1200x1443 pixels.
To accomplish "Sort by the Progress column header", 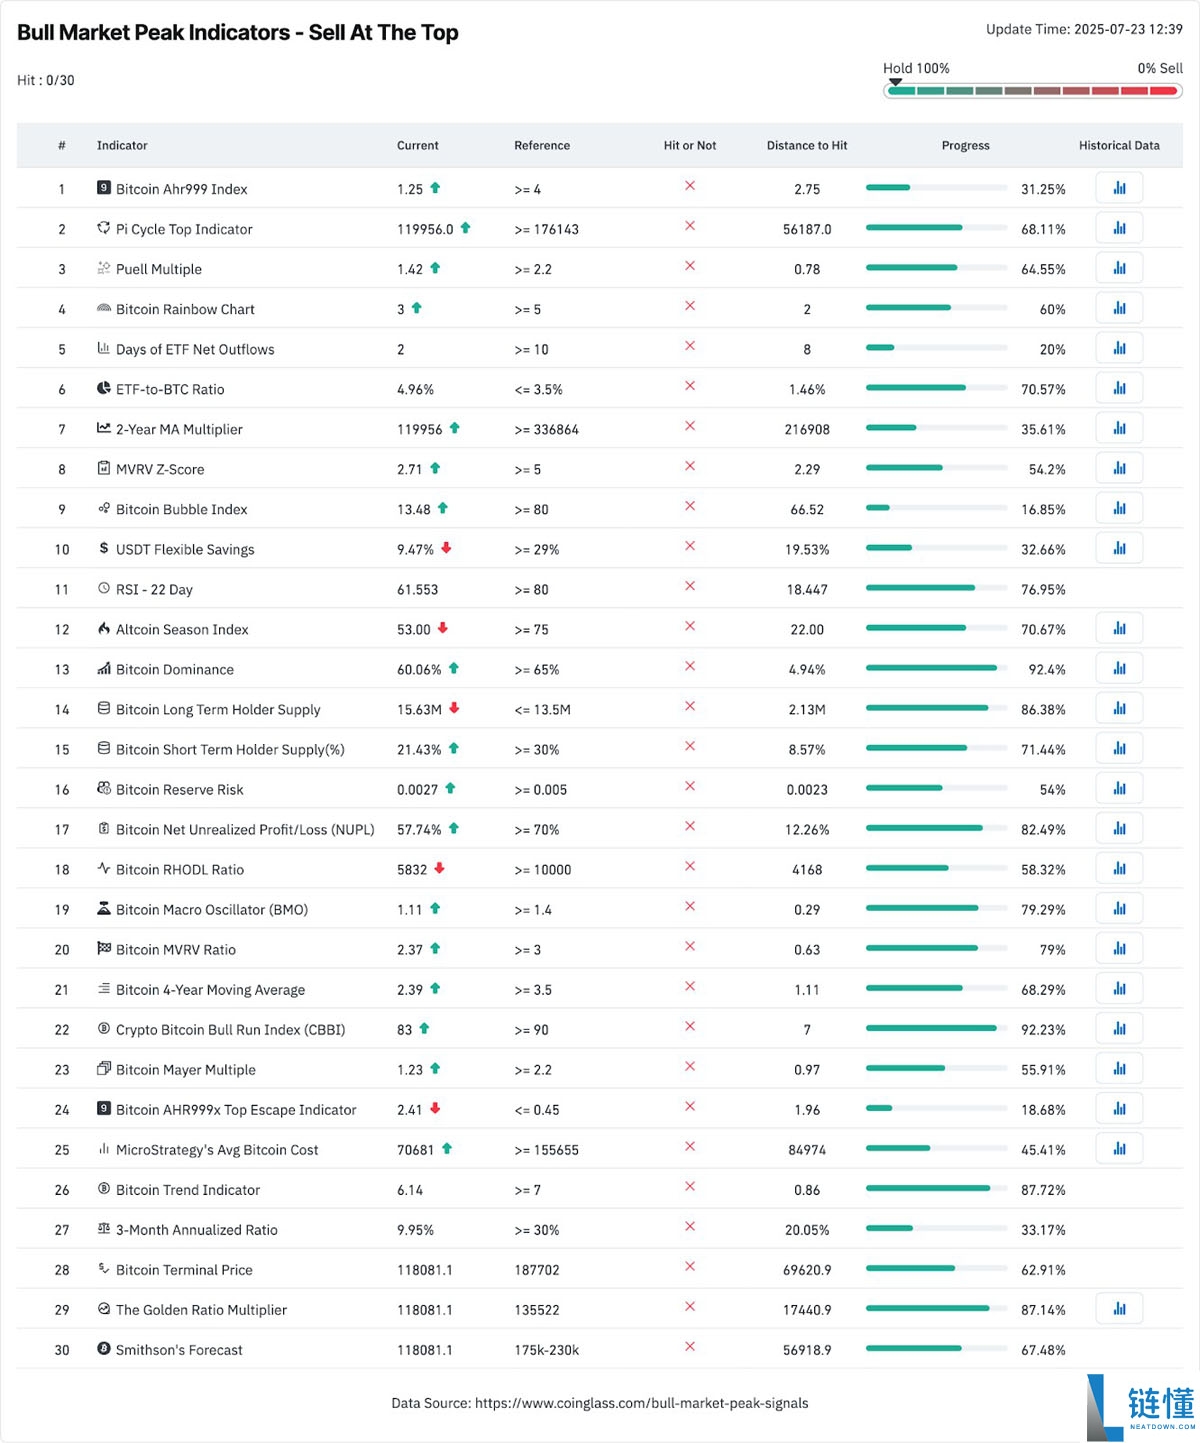I will click(x=965, y=145).
